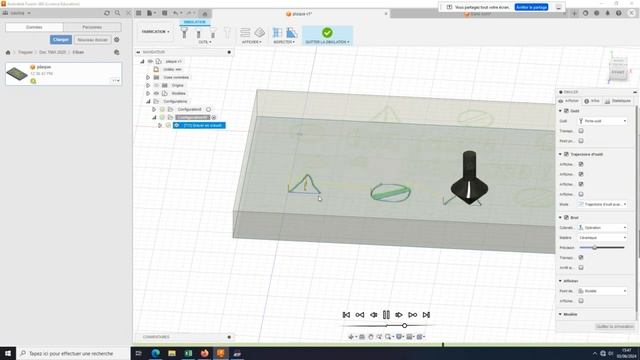The width and height of the screenshot is (640, 360).
Task: Toggle the Point pr... checkbox
Action: click(581, 141)
